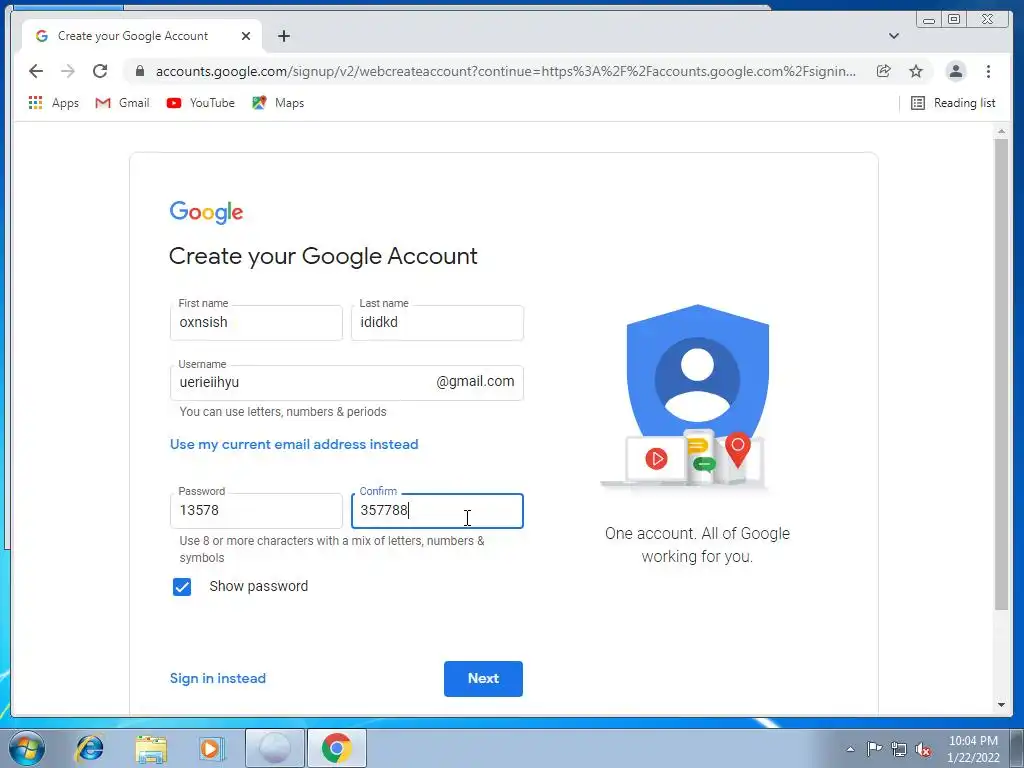The width and height of the screenshot is (1024, 768).
Task: Launch Internet Explorer from the taskbar
Action: pyautogui.click(x=89, y=748)
